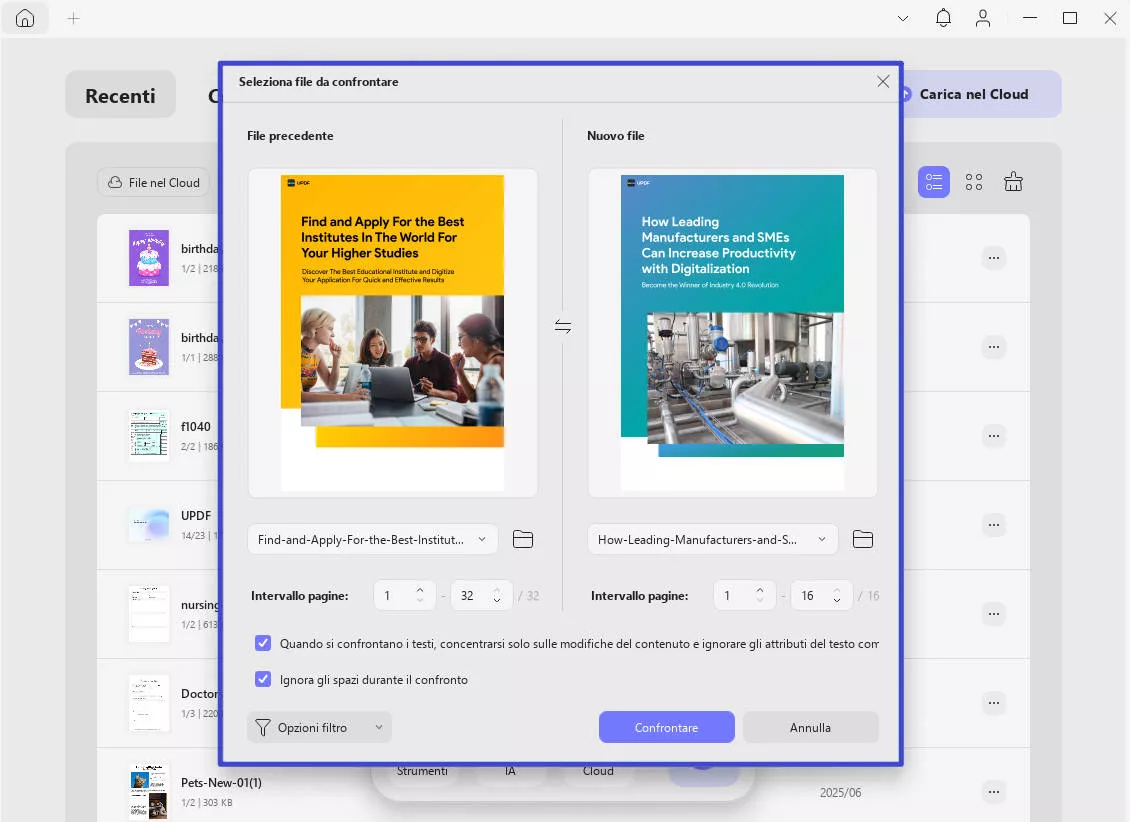
Task: Click the new file start page field
Action: click(744, 596)
